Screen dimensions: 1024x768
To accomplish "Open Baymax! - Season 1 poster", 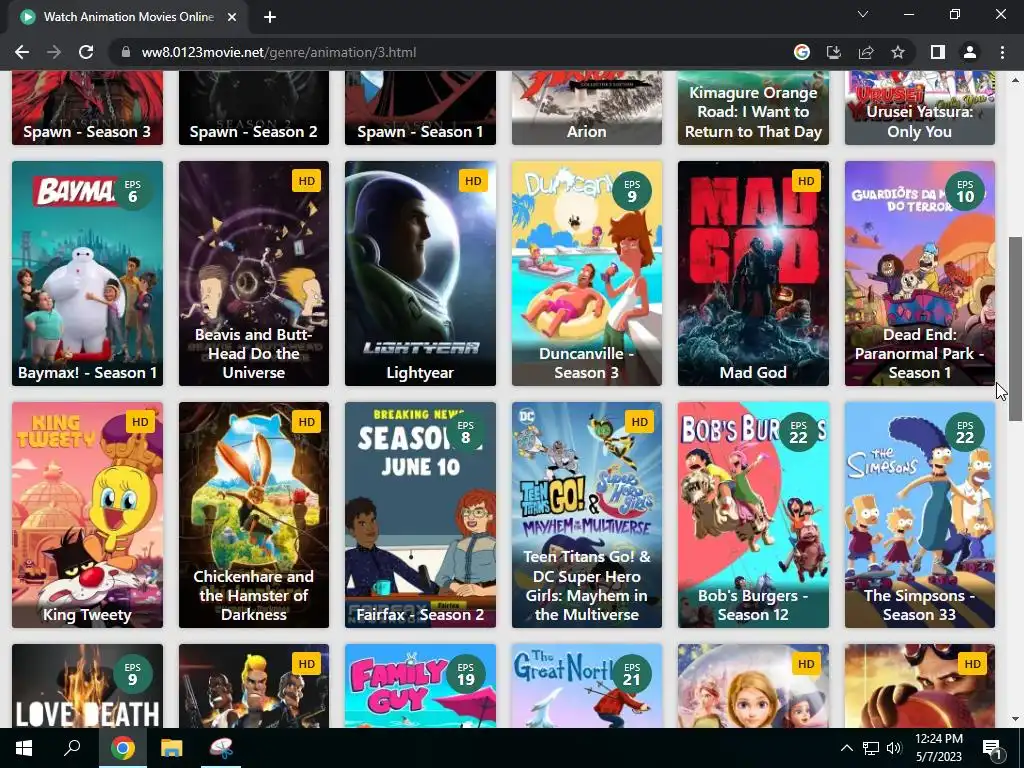I will point(87,274).
